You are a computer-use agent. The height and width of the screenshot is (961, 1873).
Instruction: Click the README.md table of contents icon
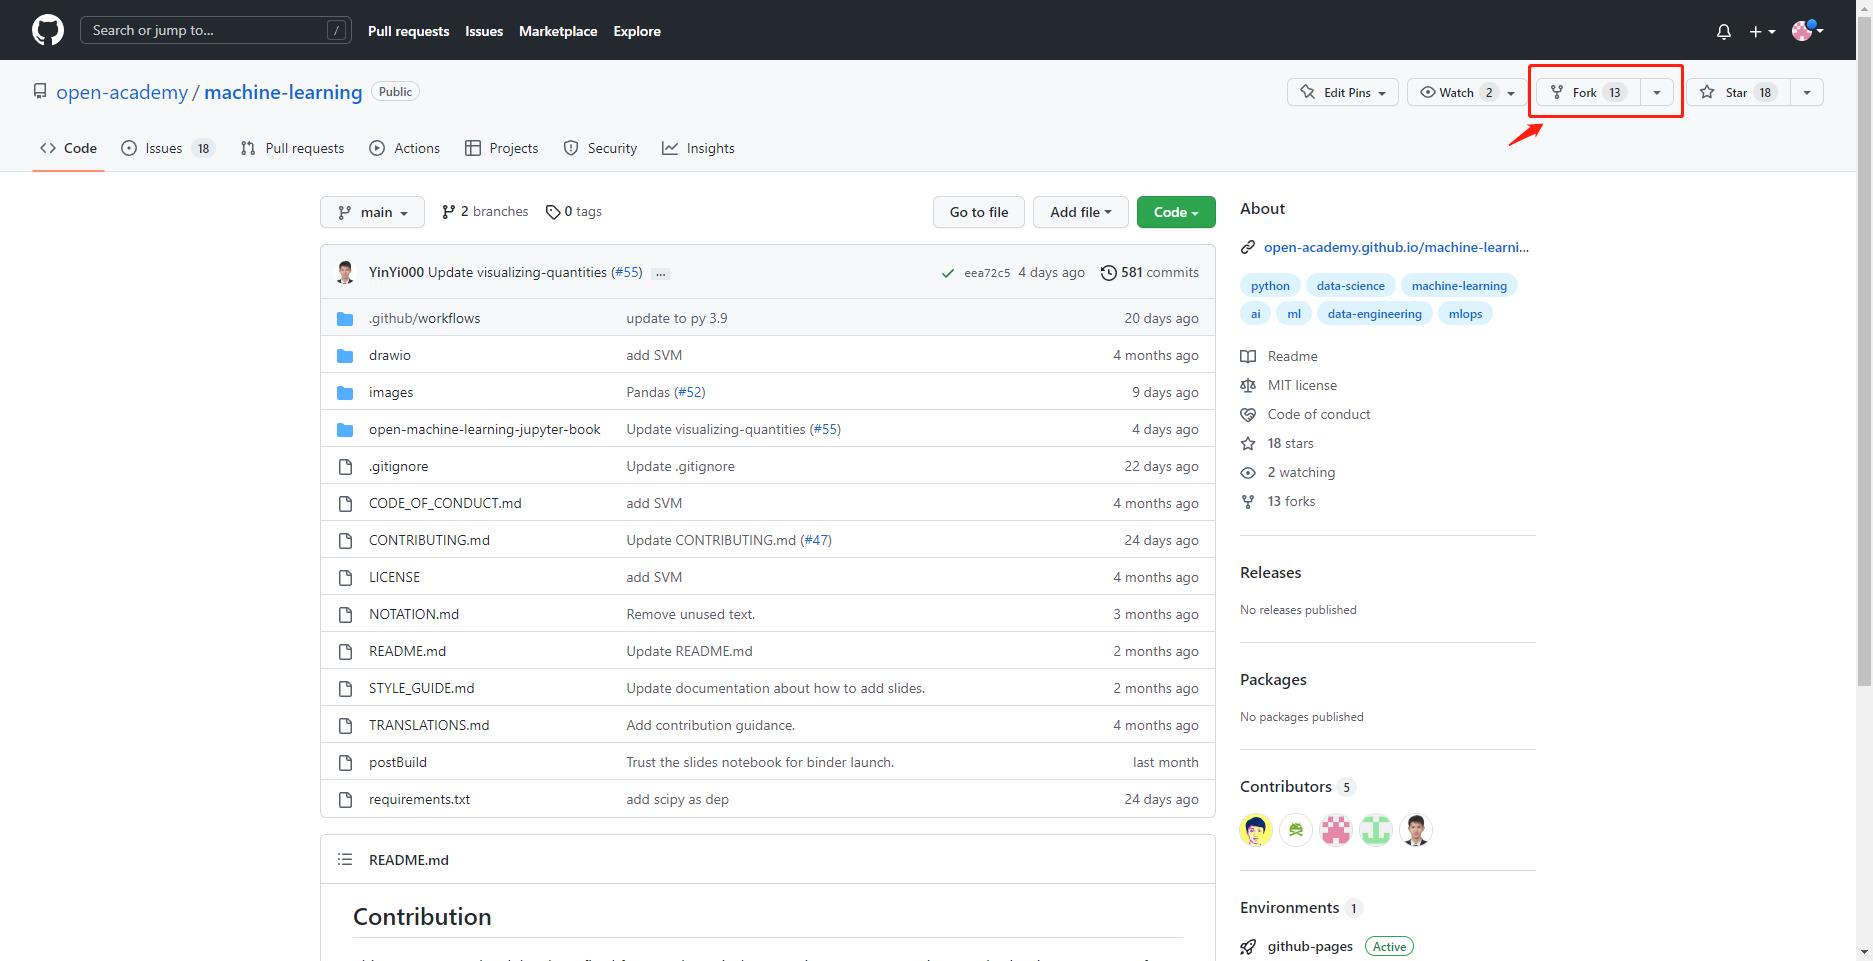(x=345, y=860)
